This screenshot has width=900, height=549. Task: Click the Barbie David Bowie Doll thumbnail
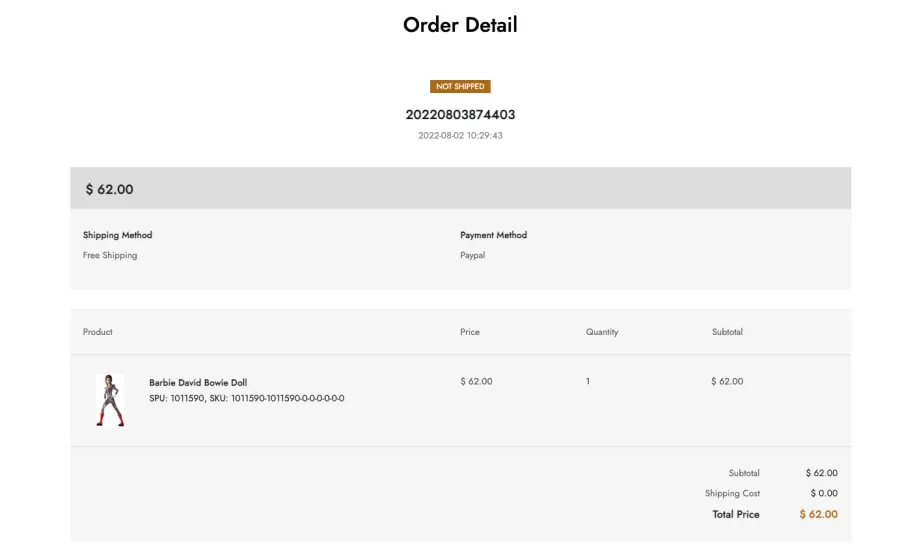[110, 400]
